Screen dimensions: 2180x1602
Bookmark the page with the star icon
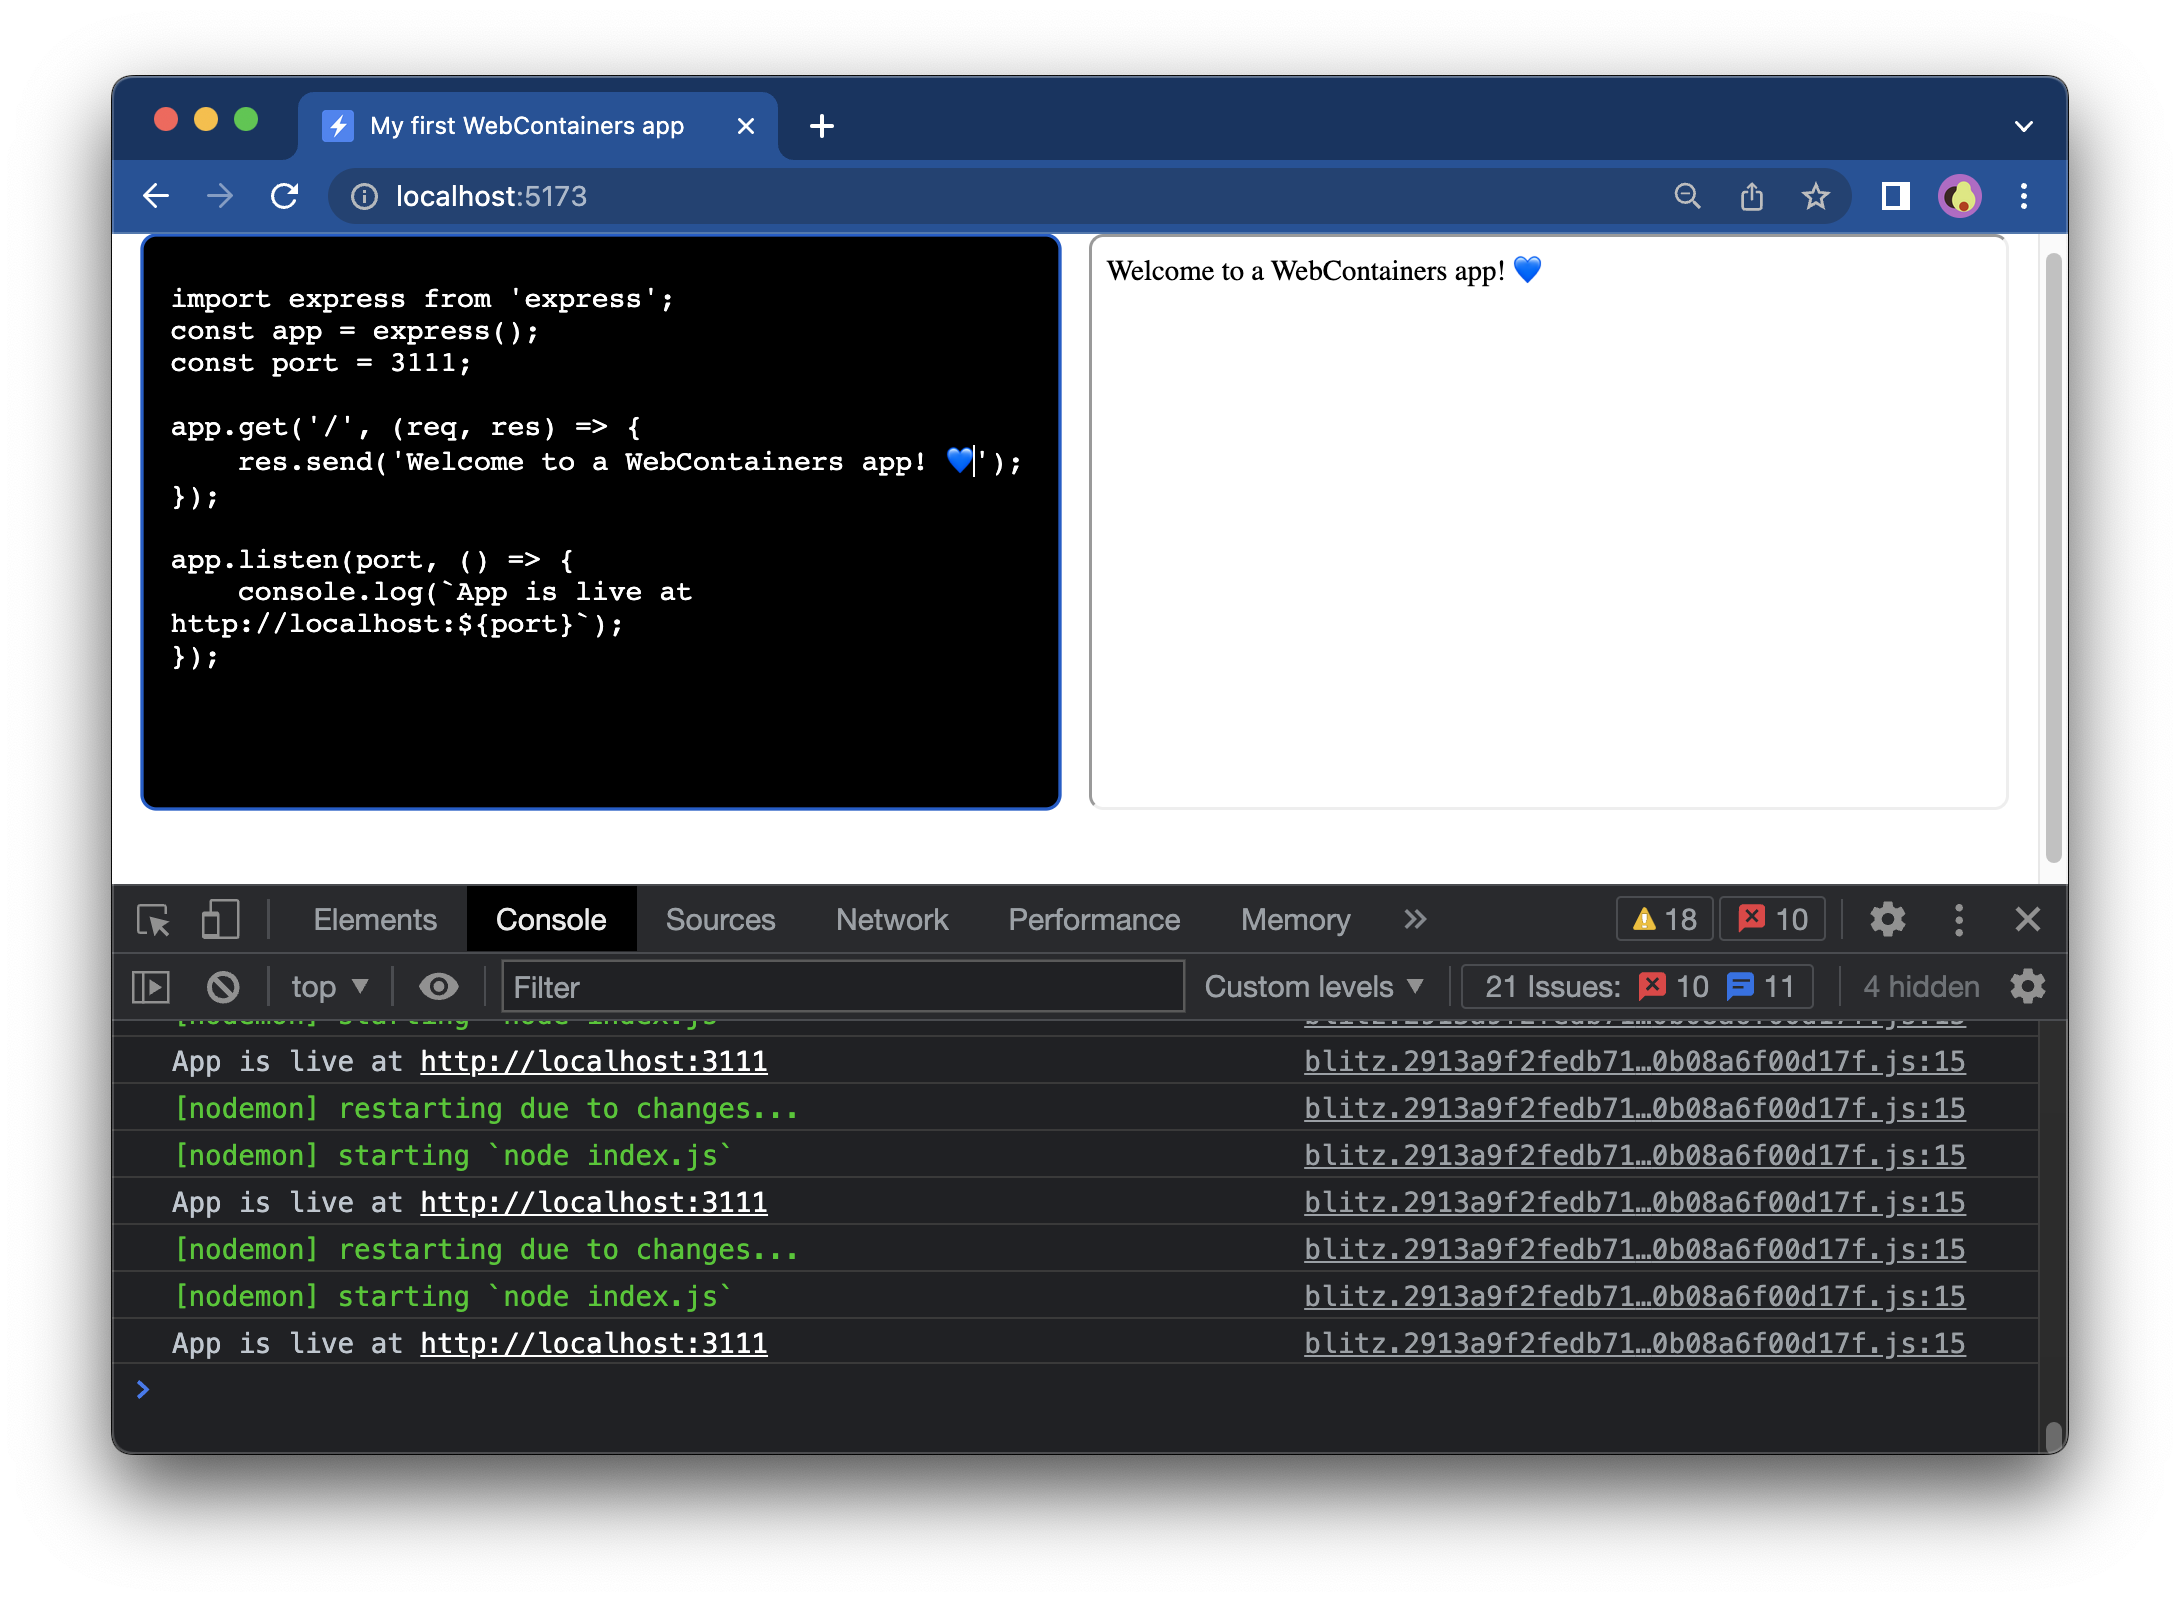coord(1816,196)
